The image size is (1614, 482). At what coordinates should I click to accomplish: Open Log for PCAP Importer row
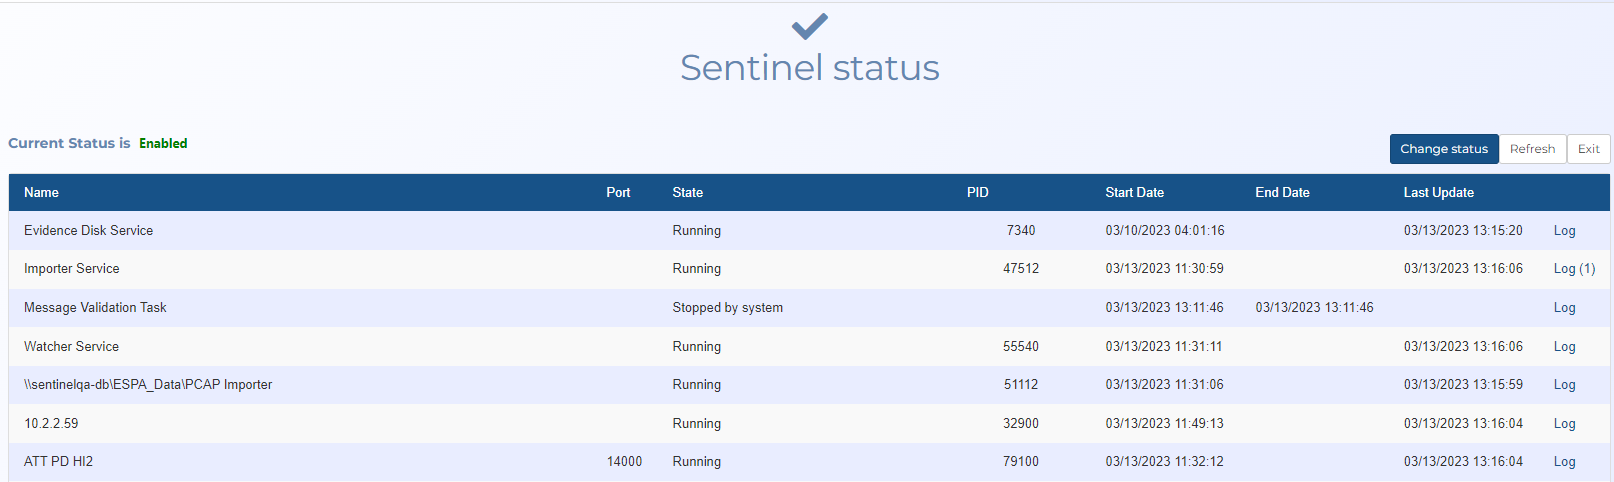point(1564,385)
